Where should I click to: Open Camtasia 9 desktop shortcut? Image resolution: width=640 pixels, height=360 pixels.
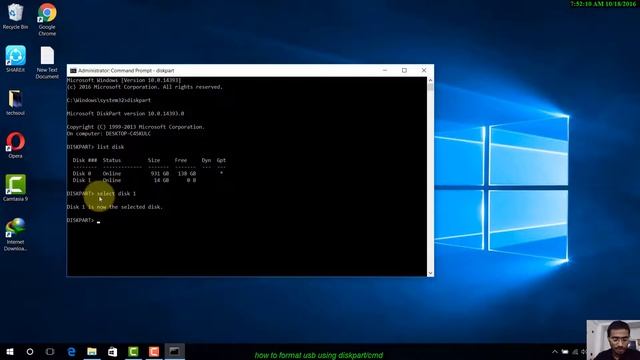pos(15,188)
